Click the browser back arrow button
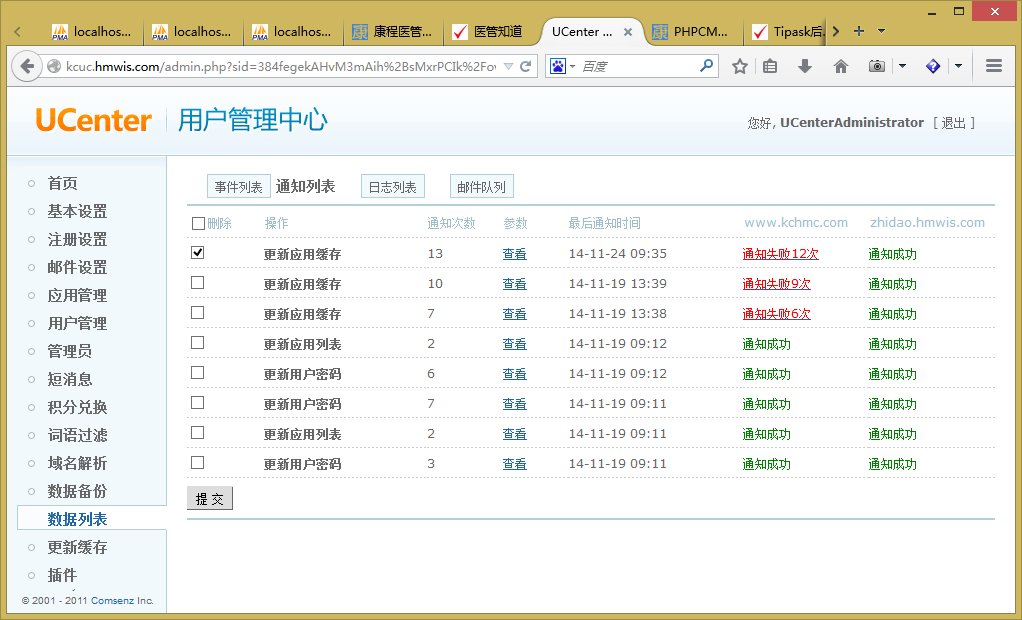The height and width of the screenshot is (620, 1022). pyautogui.click(x=26, y=66)
